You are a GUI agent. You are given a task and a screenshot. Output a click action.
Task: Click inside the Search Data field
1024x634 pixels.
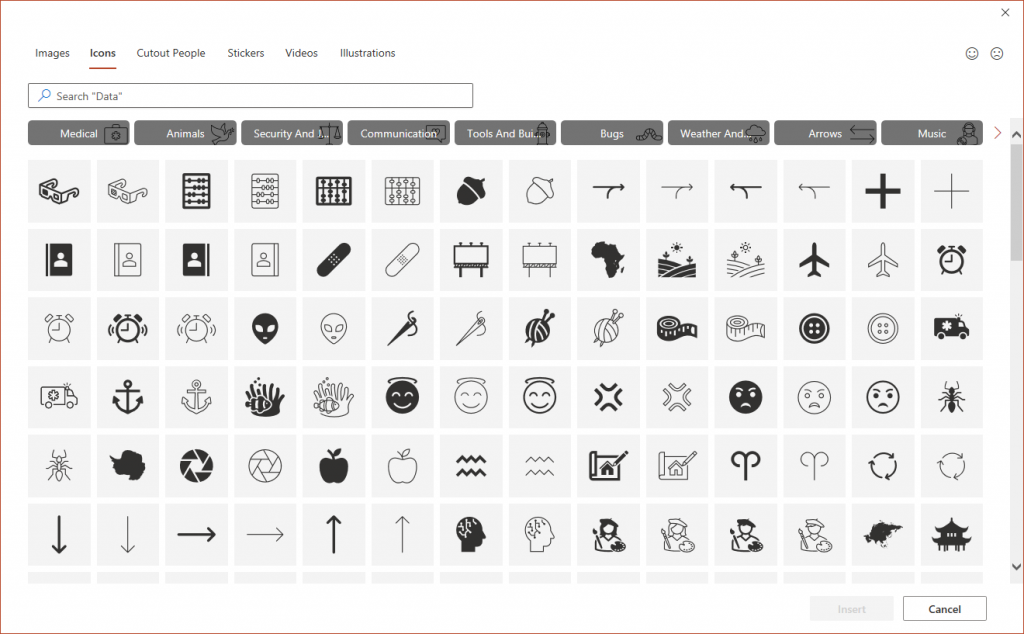(250, 95)
